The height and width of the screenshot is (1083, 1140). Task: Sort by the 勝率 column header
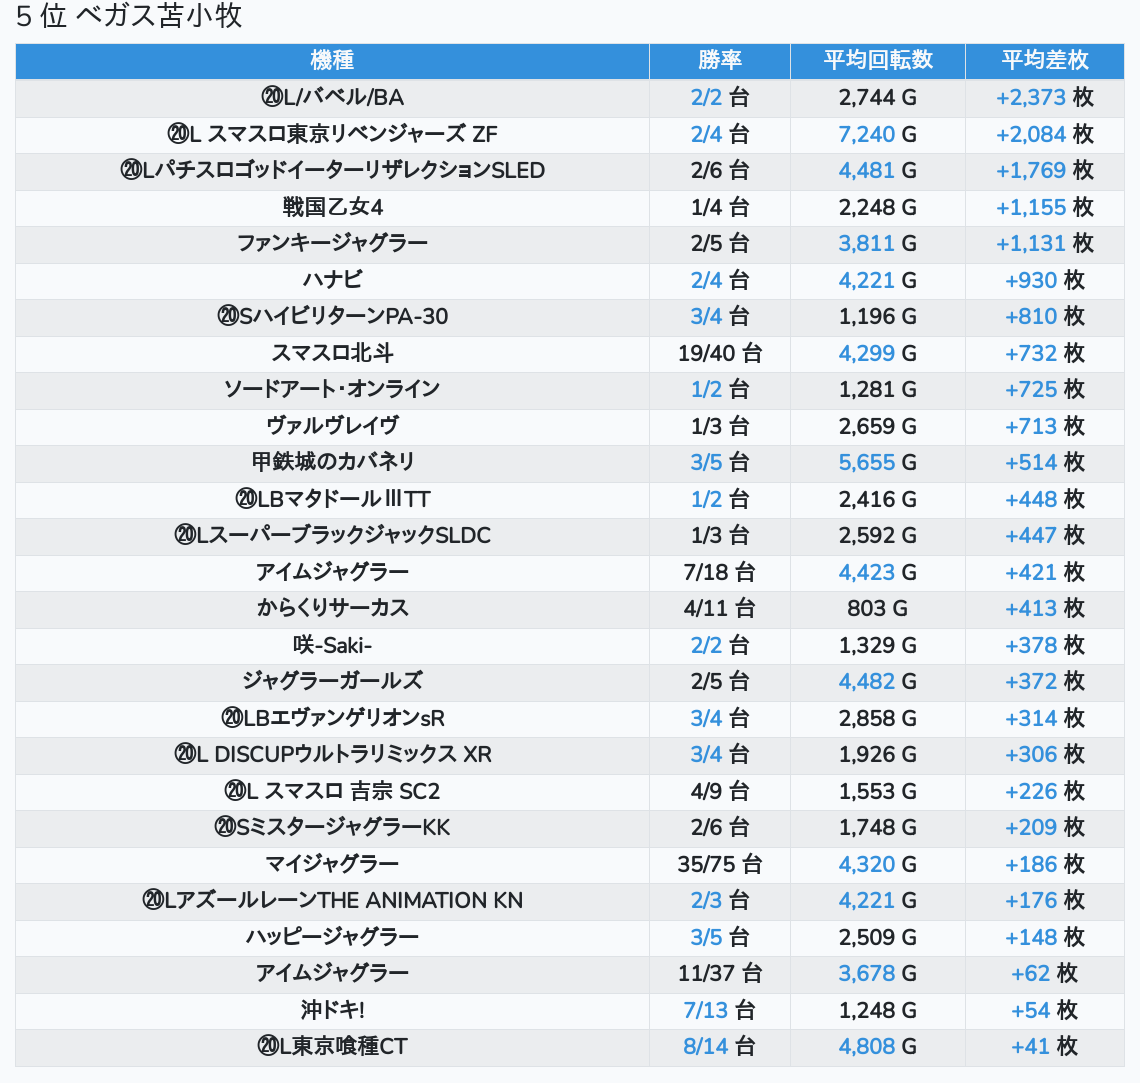coord(719,61)
